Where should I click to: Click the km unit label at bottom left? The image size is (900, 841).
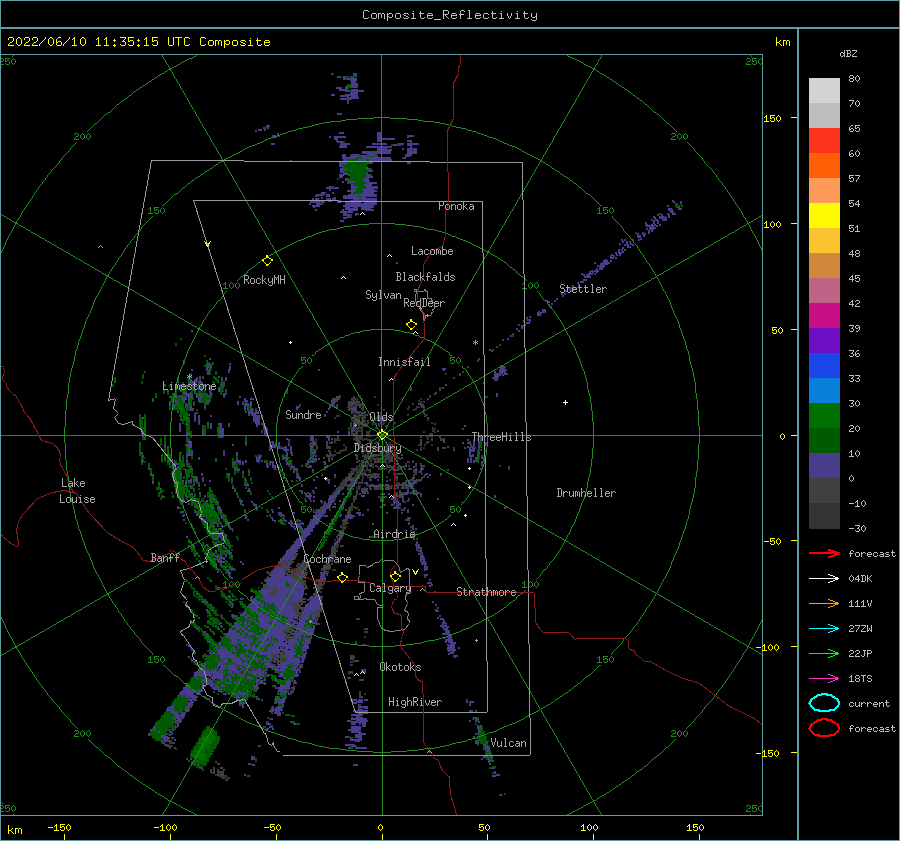point(14,830)
